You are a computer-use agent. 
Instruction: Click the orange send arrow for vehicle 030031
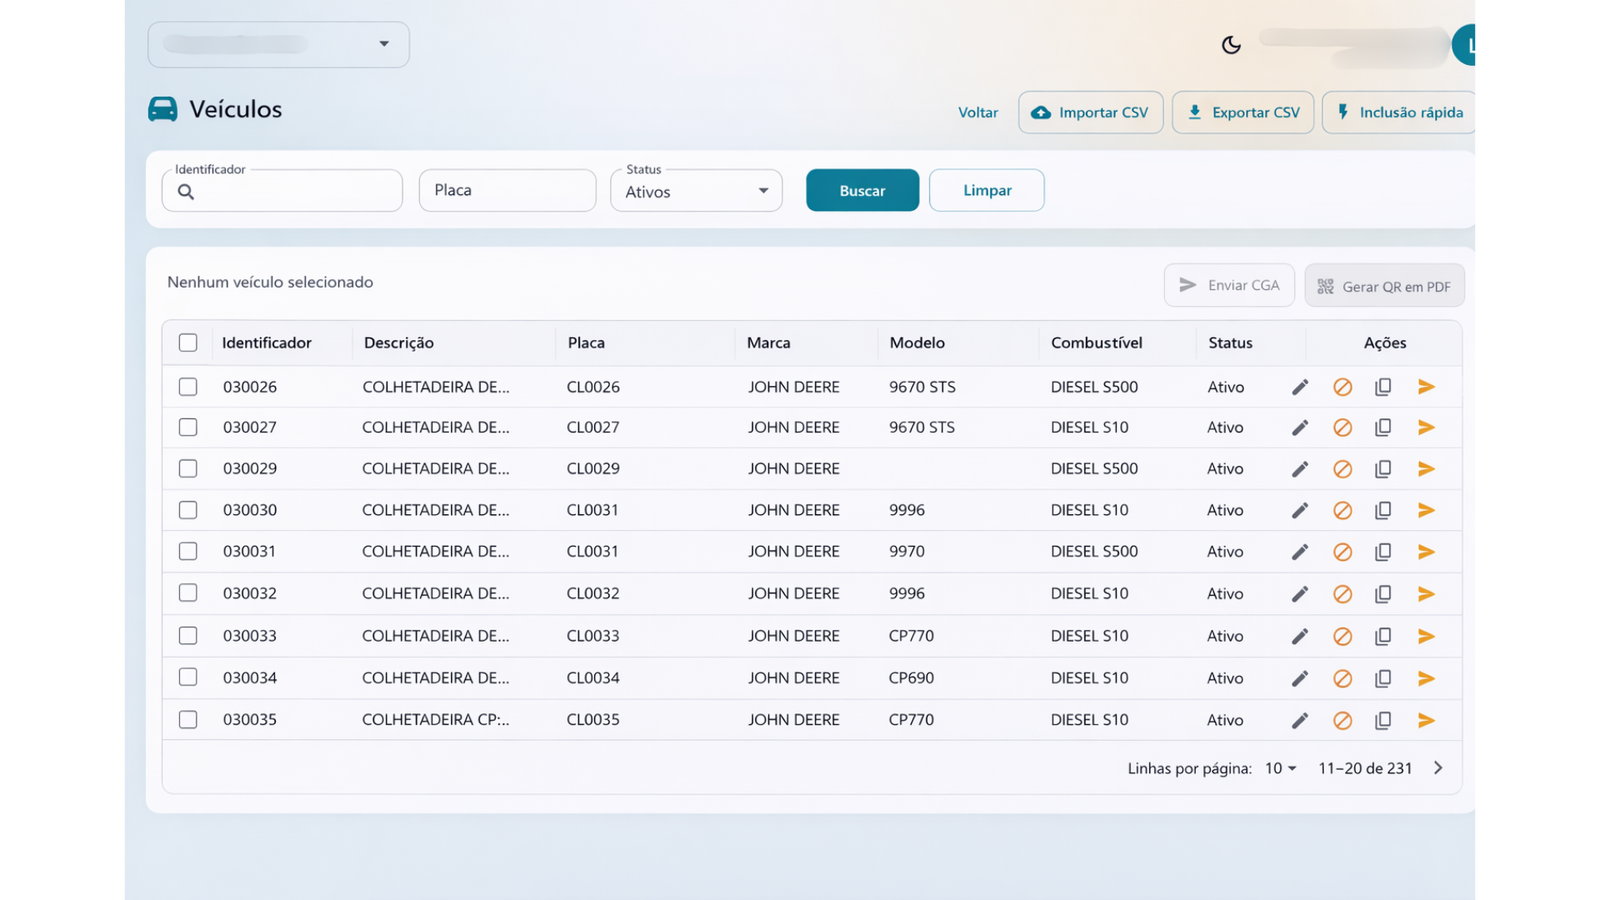[x=1426, y=552]
